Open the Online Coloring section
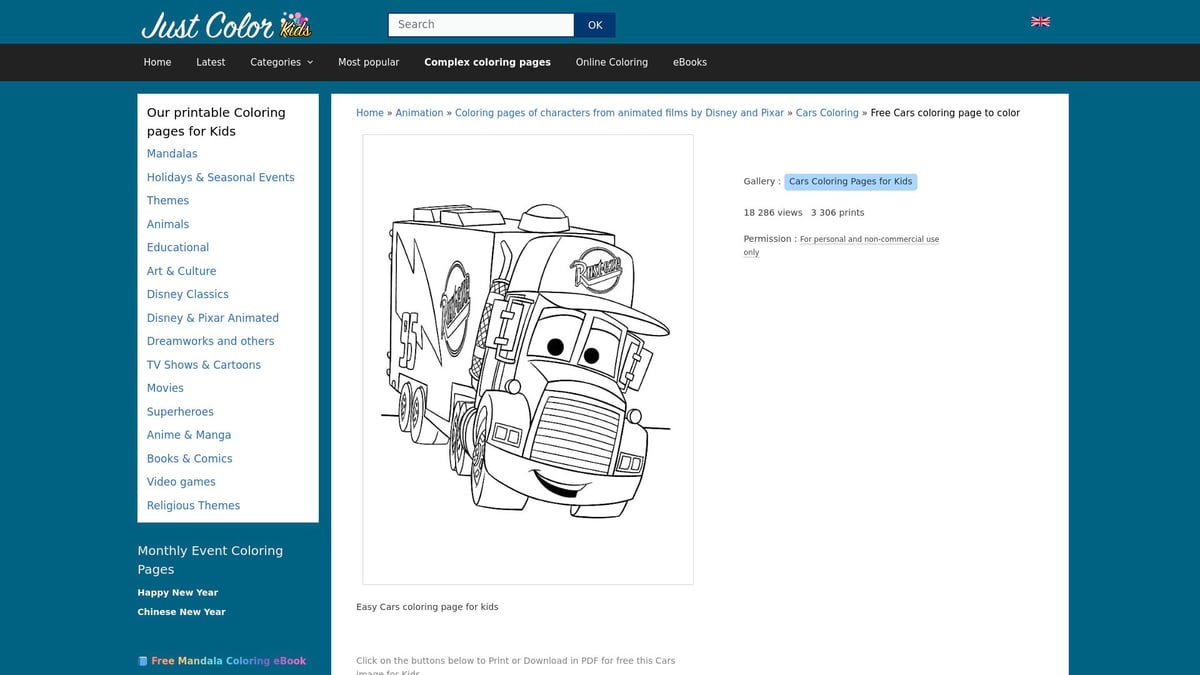The width and height of the screenshot is (1200, 675). tap(611, 62)
